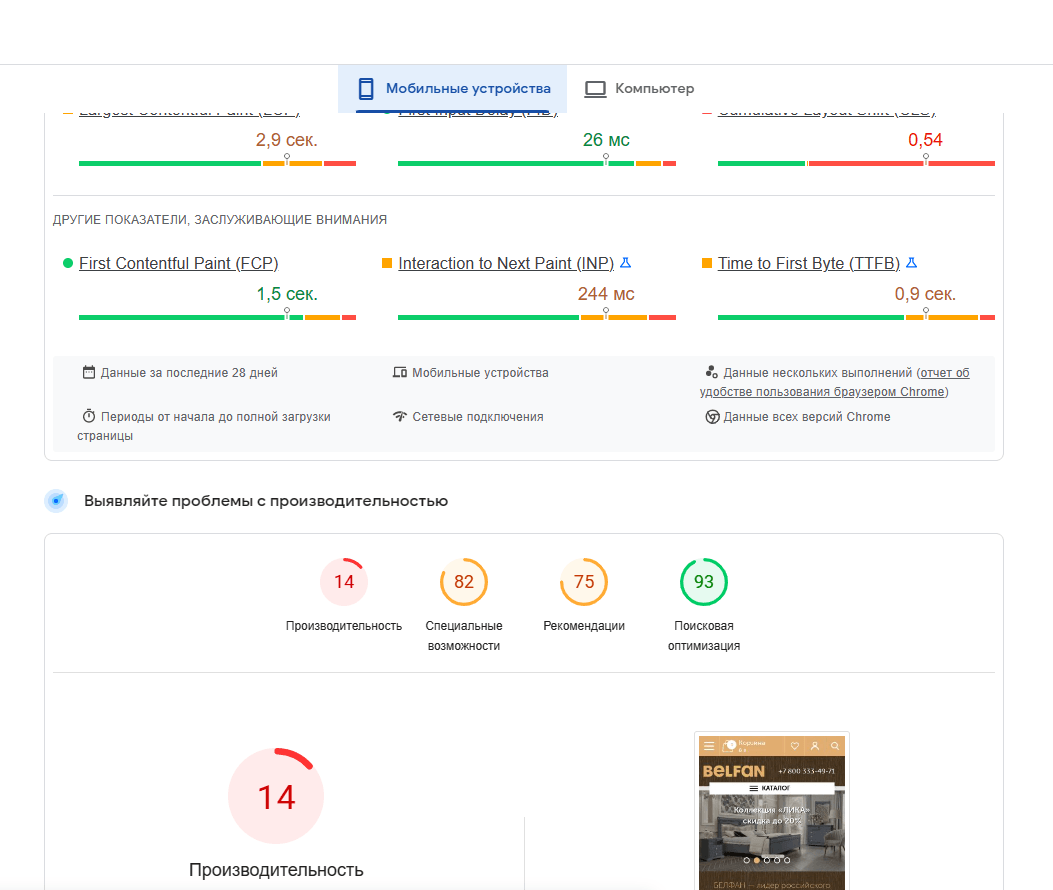
Task: Open the First Contentful Paint (FCP) link
Action: (179, 263)
